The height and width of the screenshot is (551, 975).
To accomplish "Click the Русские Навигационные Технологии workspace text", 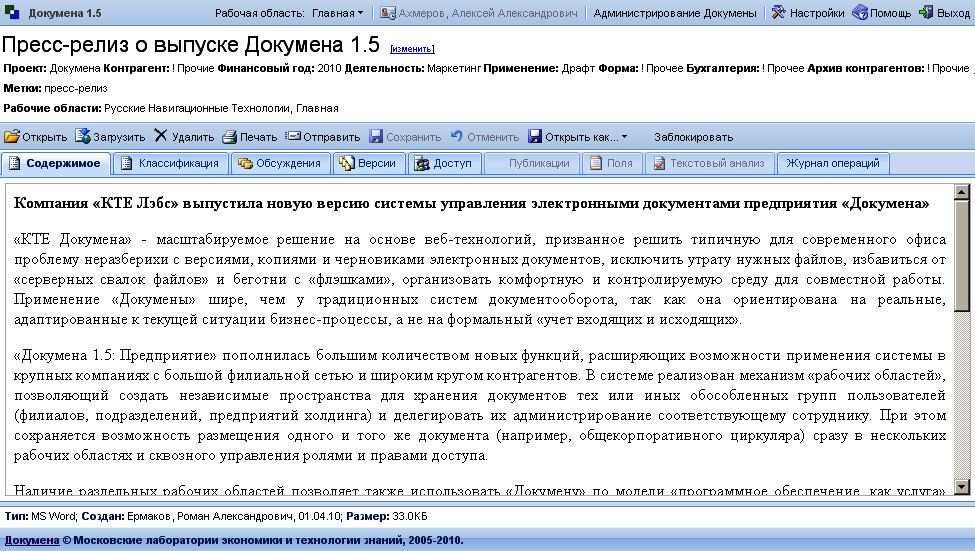I will [198, 108].
